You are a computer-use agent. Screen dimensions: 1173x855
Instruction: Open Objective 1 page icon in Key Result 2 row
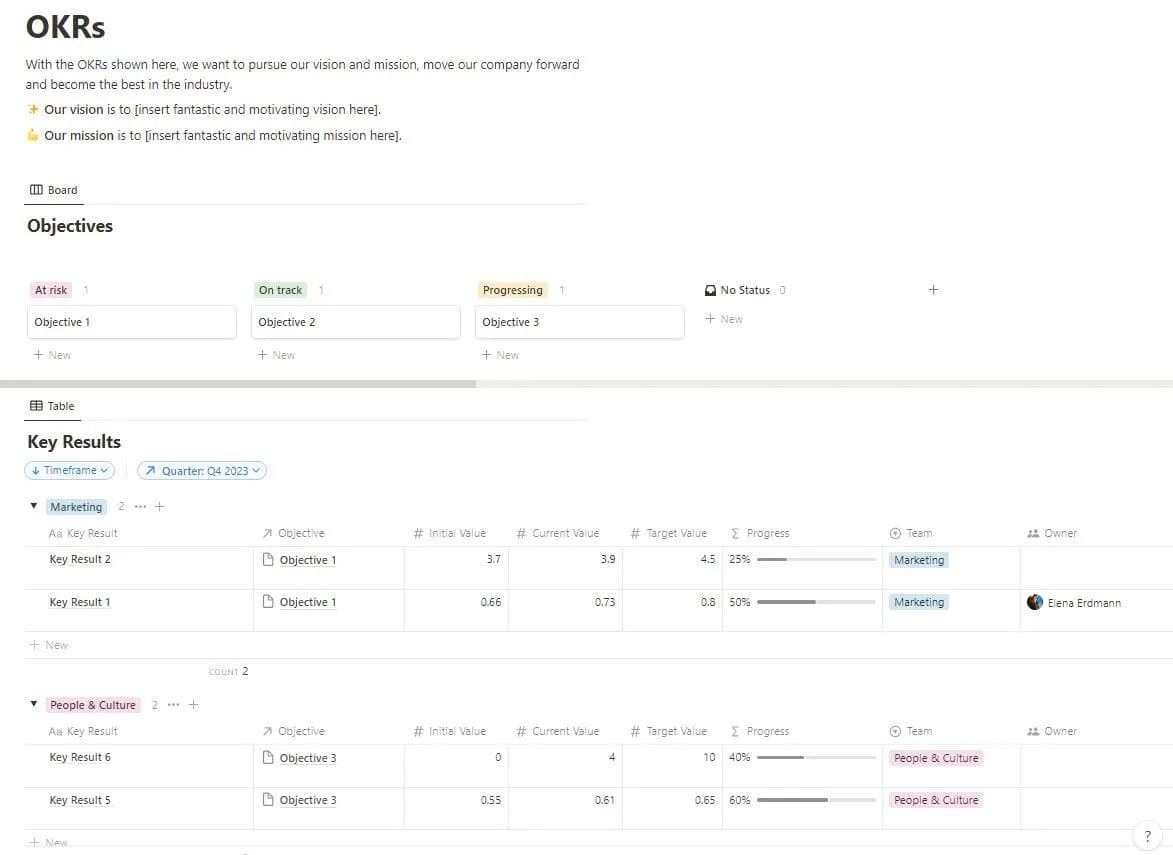click(268, 560)
